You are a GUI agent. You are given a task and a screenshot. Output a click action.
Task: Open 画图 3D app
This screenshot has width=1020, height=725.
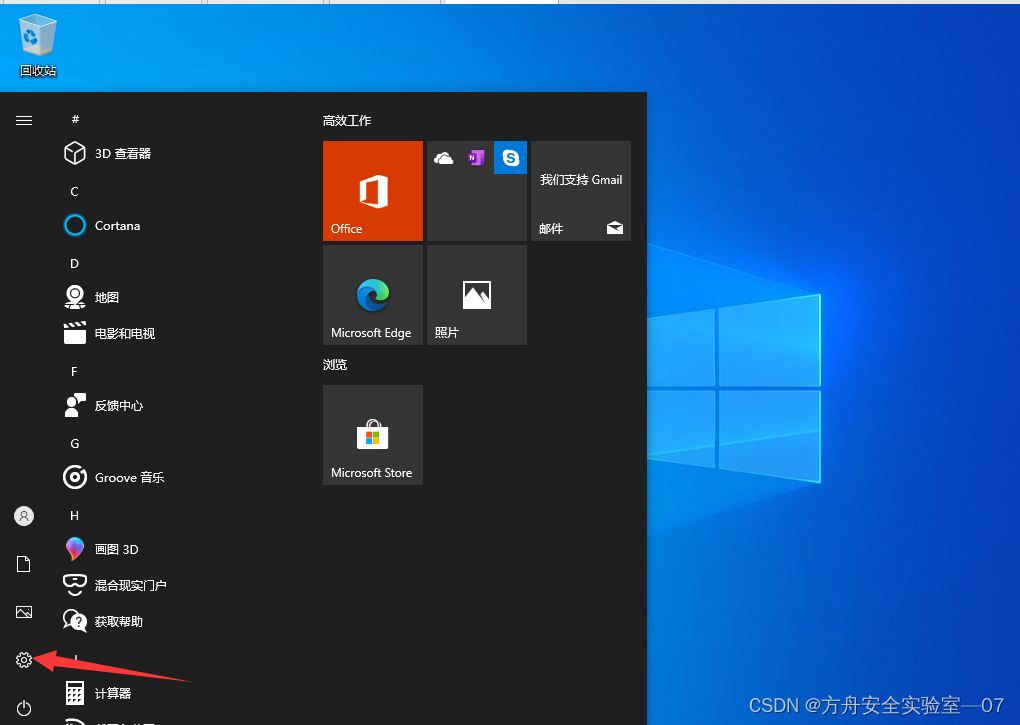101,549
